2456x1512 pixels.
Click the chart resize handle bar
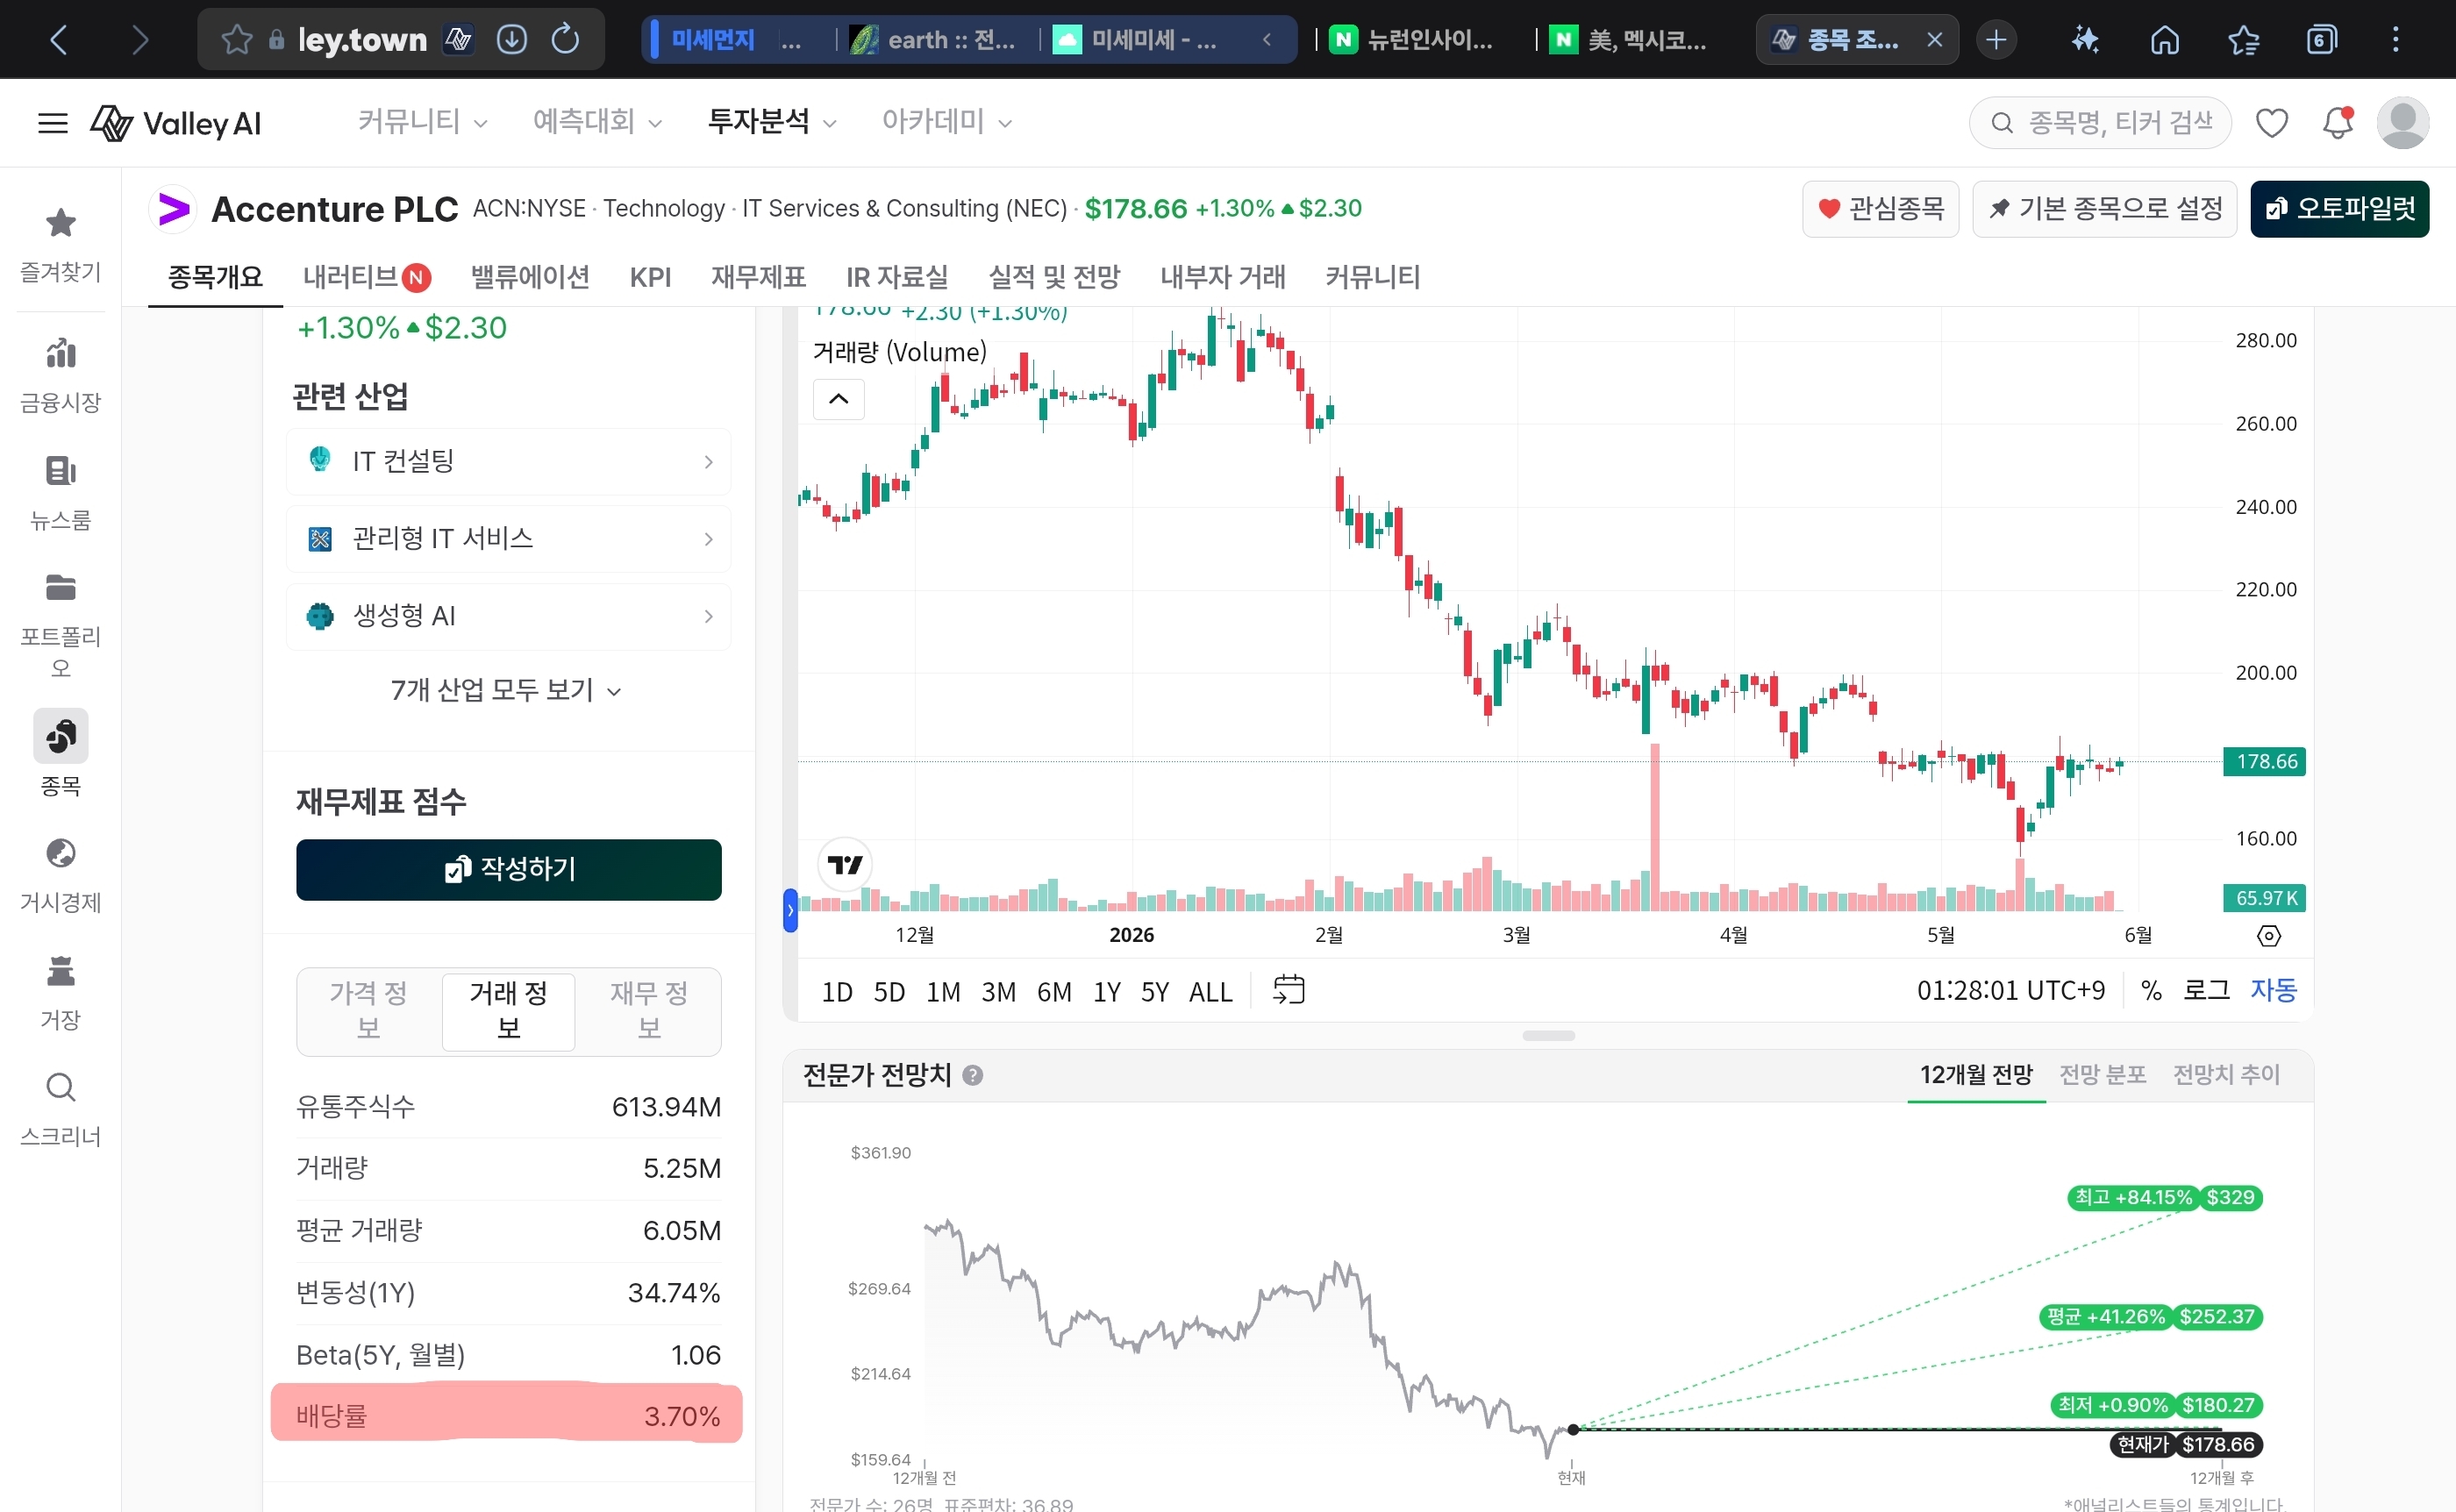point(1548,1036)
